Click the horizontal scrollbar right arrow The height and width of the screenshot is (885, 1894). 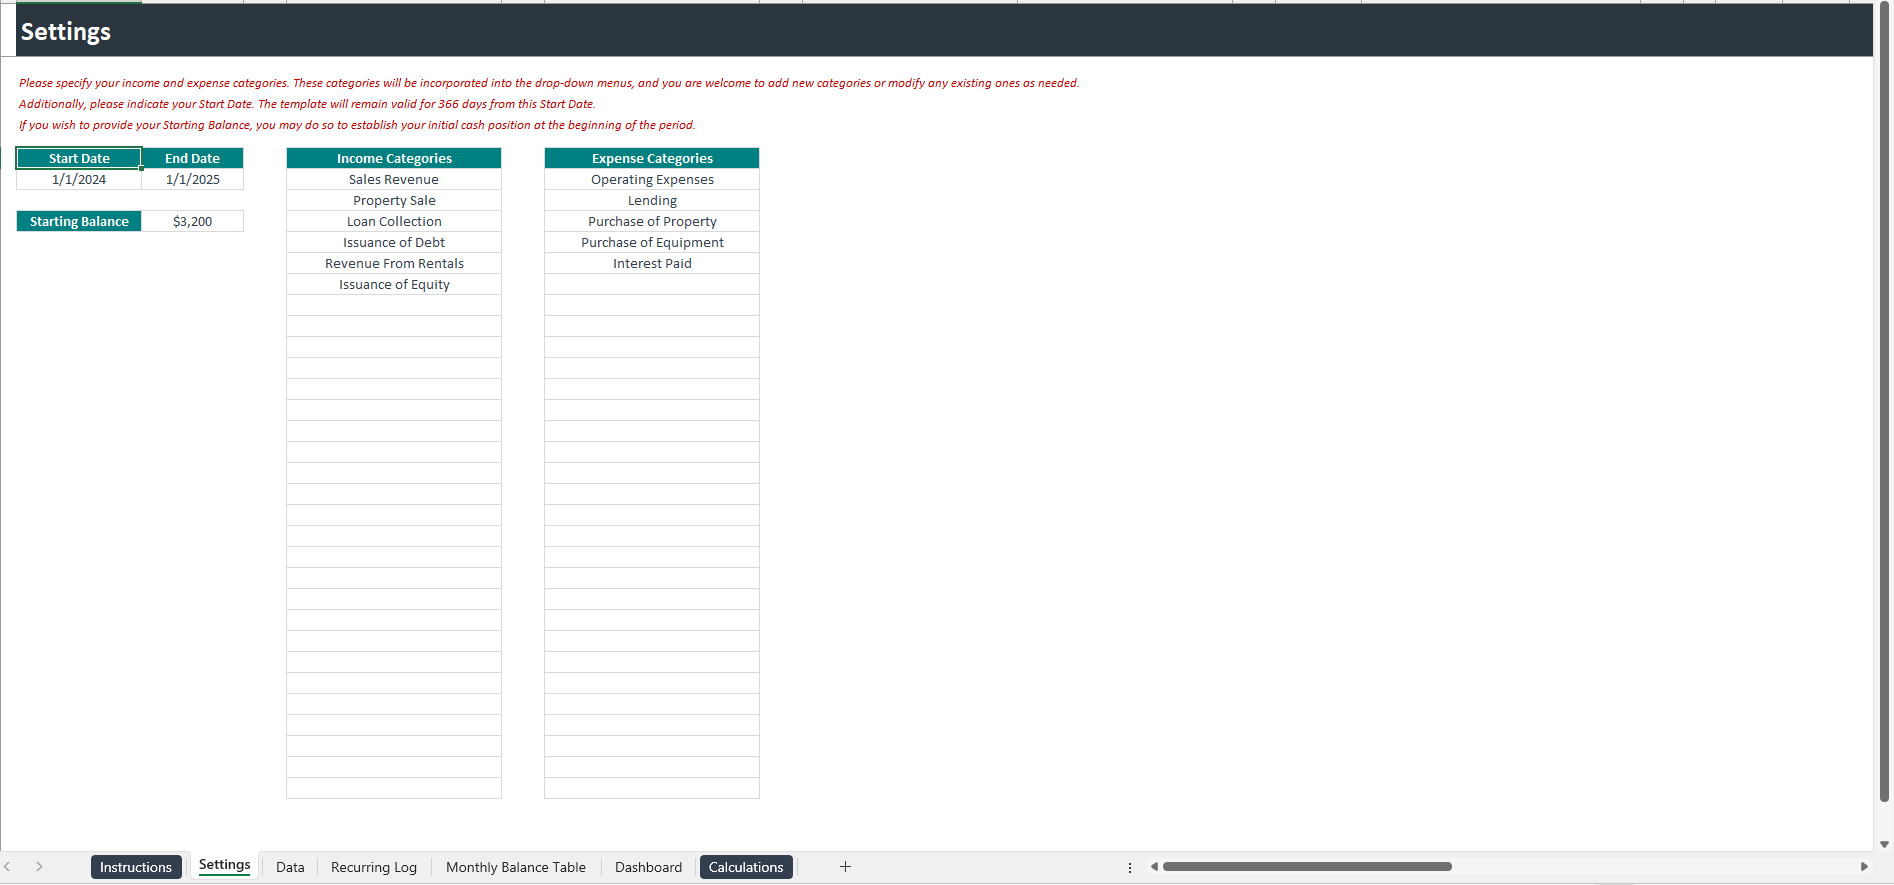point(1864,867)
